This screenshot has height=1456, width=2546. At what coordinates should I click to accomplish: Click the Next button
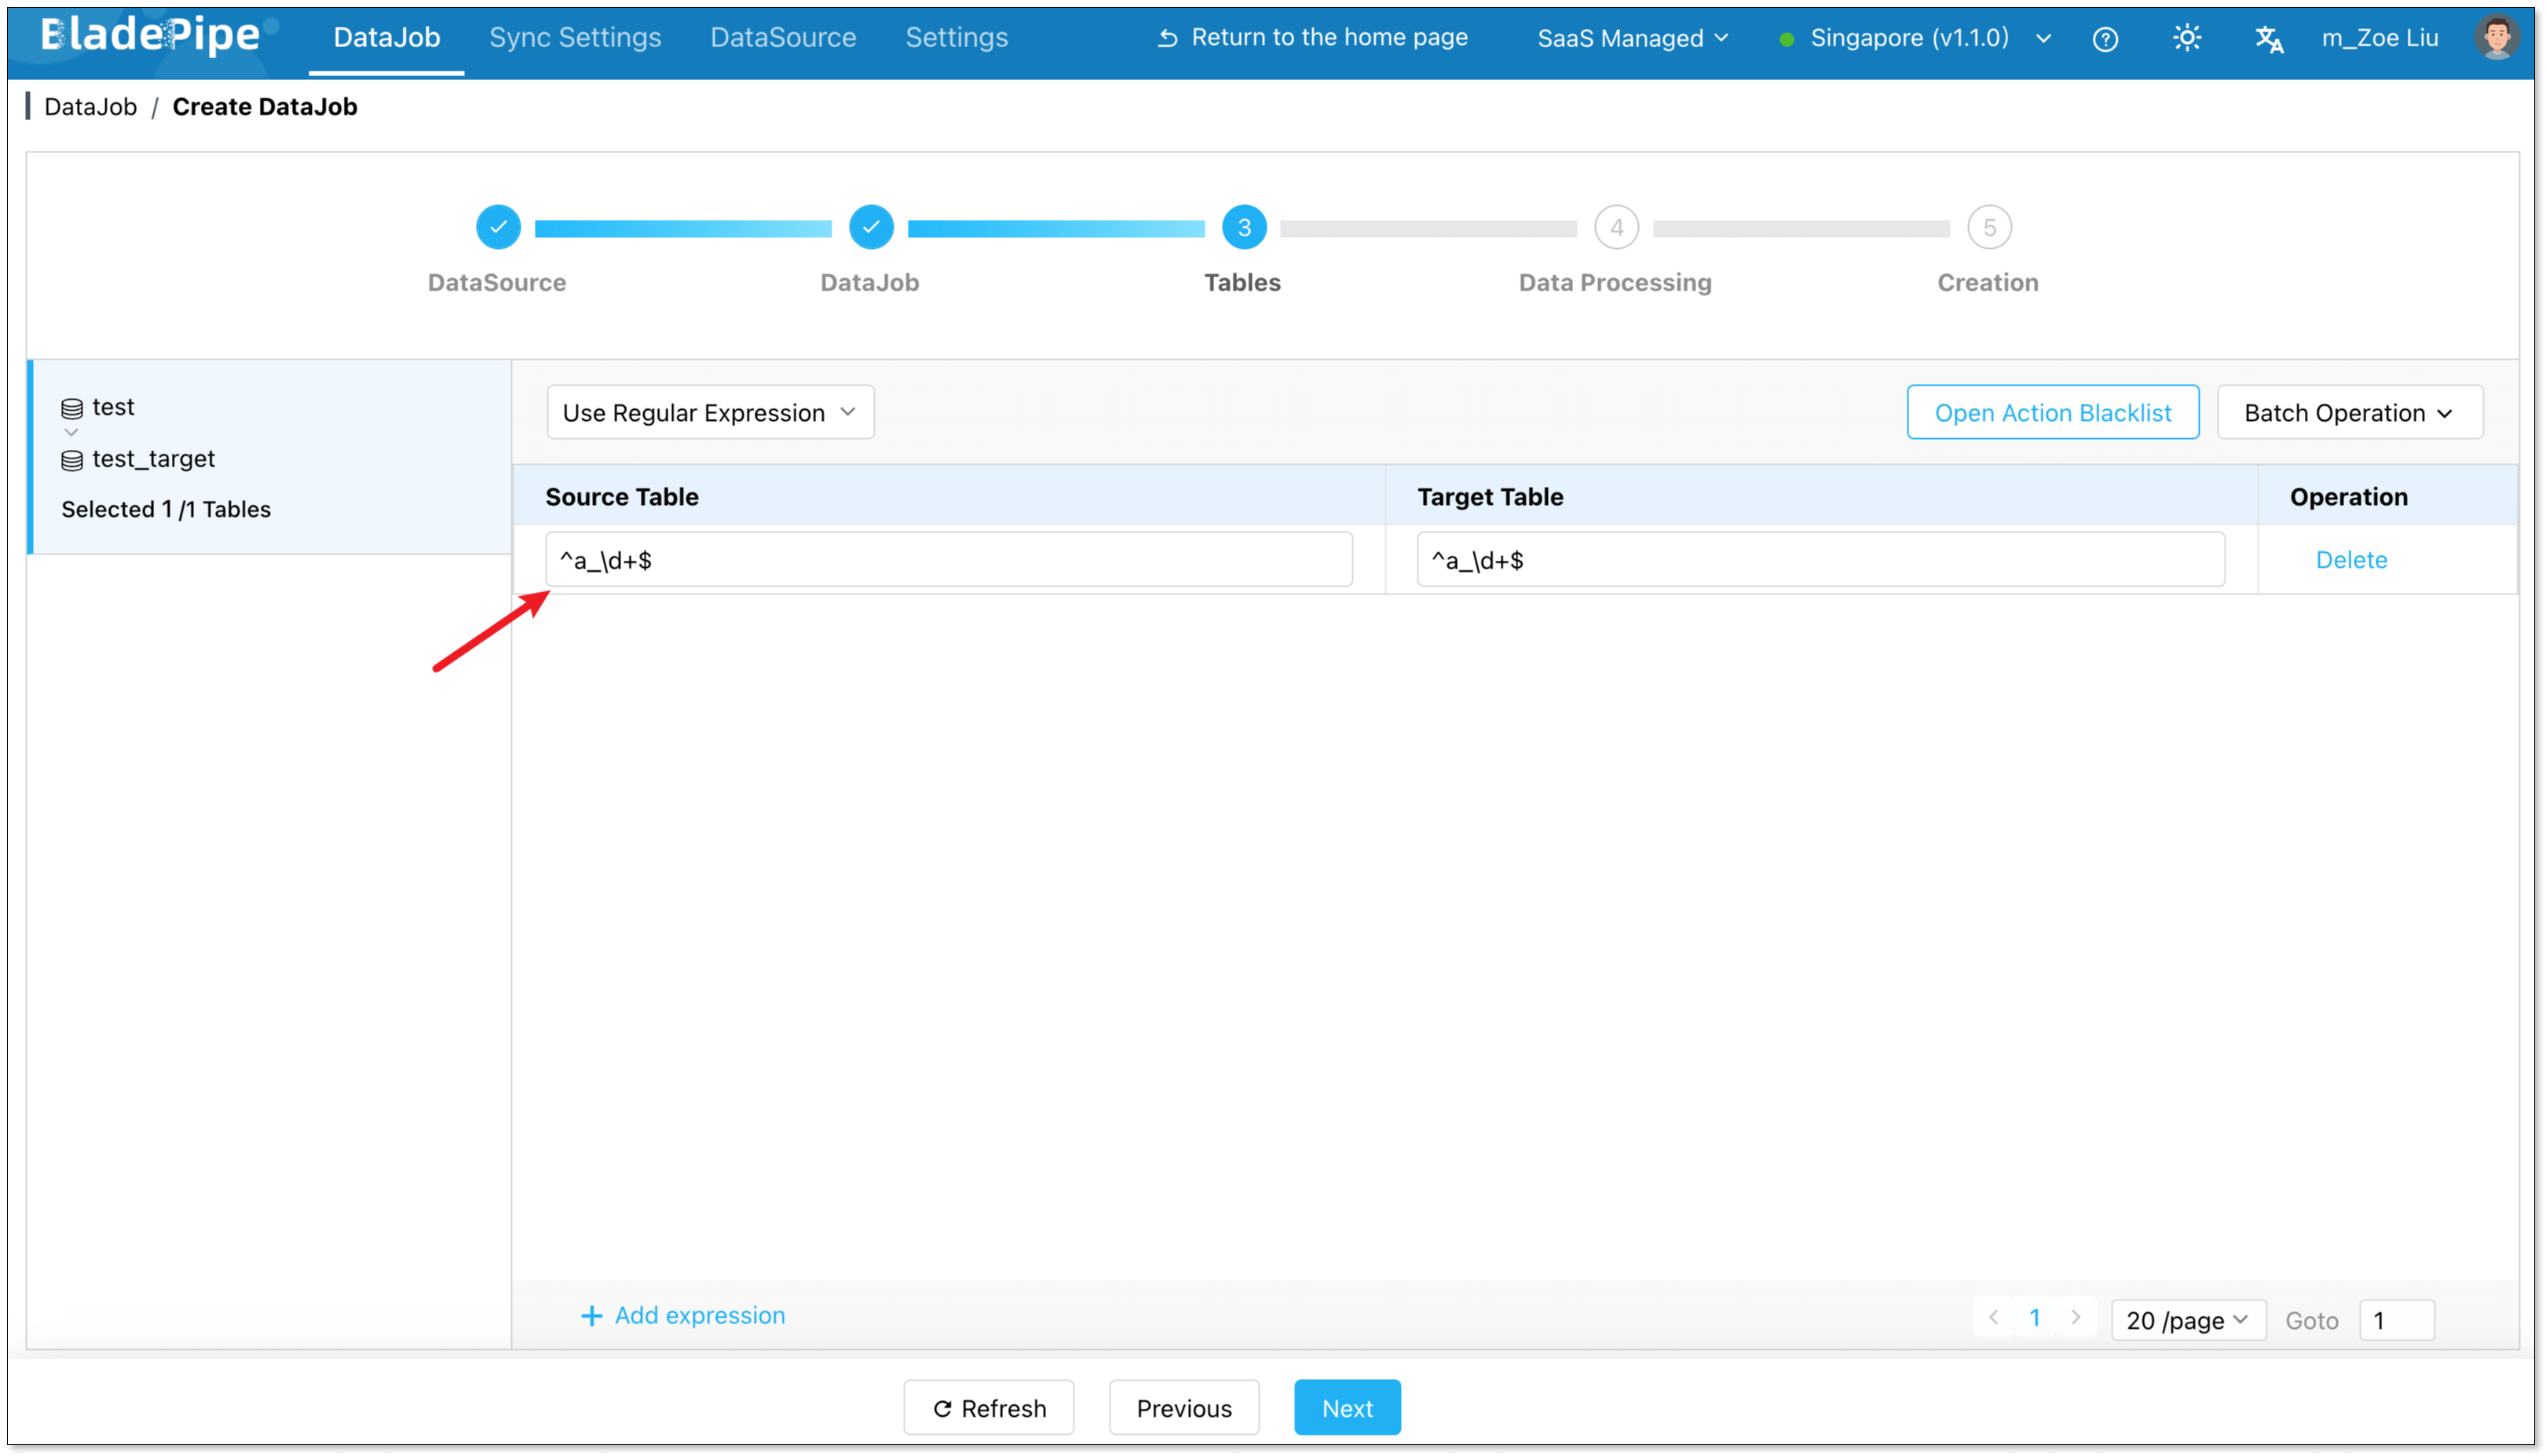click(1346, 1407)
